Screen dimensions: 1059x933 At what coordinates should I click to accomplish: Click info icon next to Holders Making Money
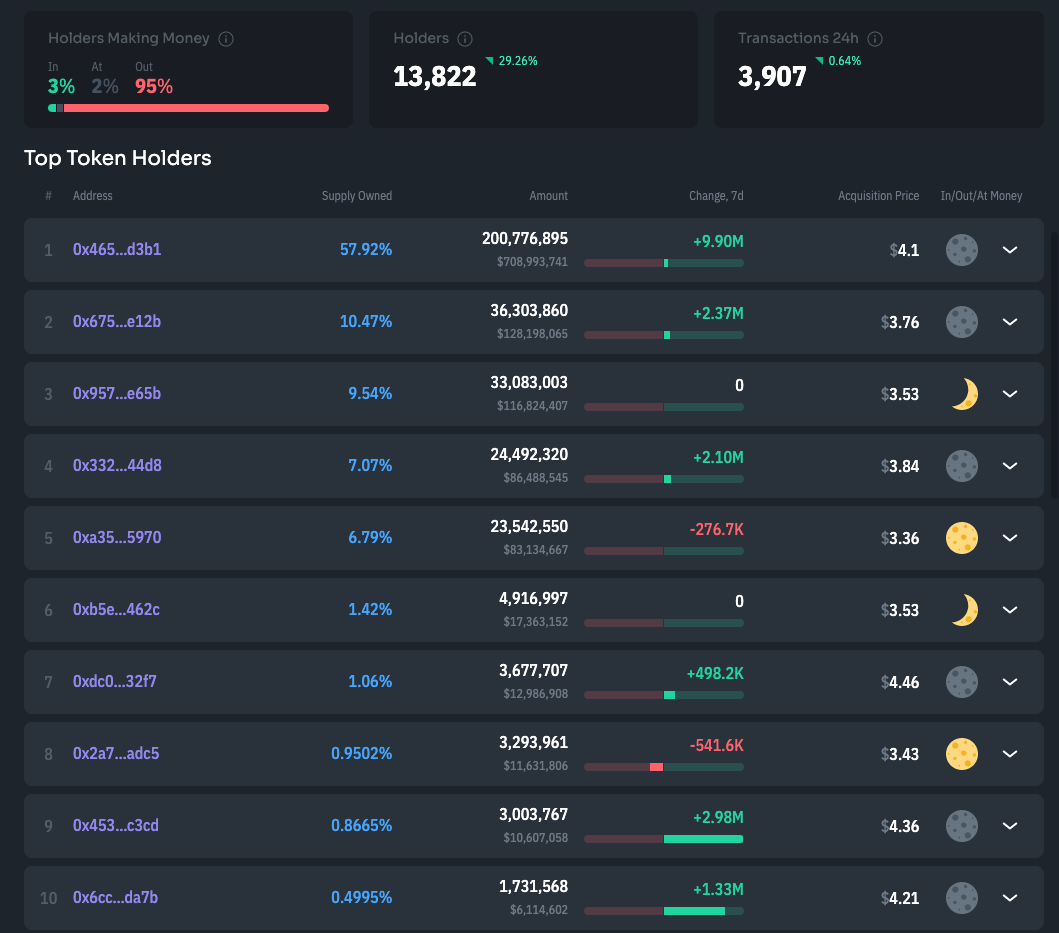226,39
